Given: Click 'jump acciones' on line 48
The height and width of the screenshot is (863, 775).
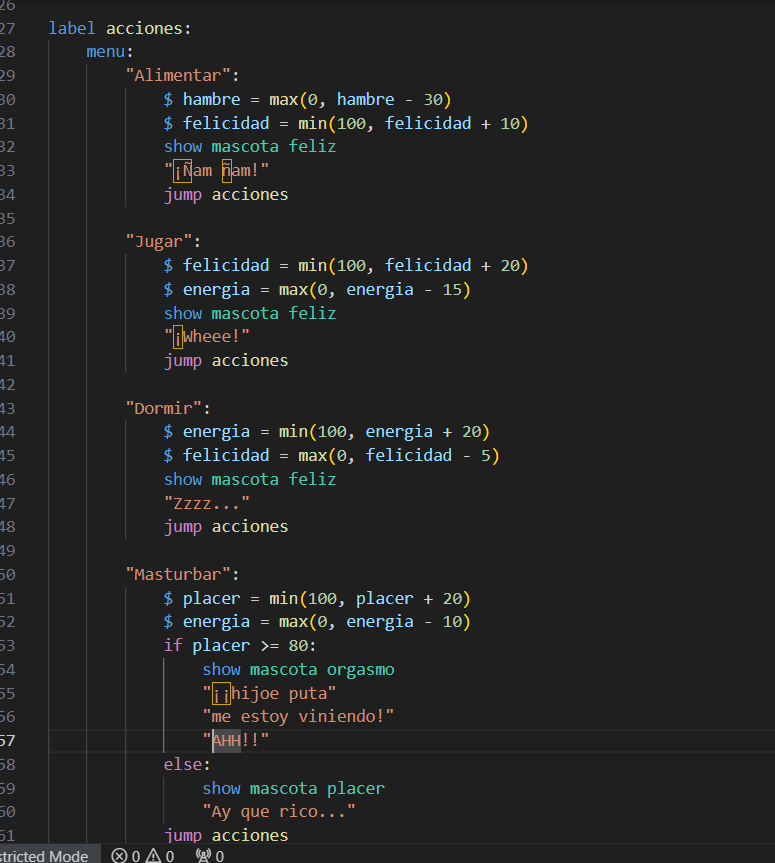Looking at the screenshot, I should click(226, 527).
